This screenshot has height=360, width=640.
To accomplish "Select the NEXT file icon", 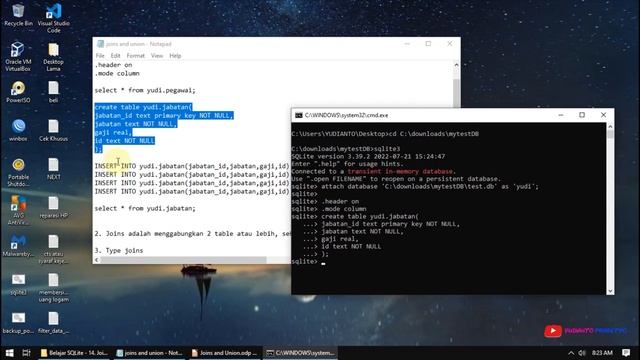I will click(53, 169).
